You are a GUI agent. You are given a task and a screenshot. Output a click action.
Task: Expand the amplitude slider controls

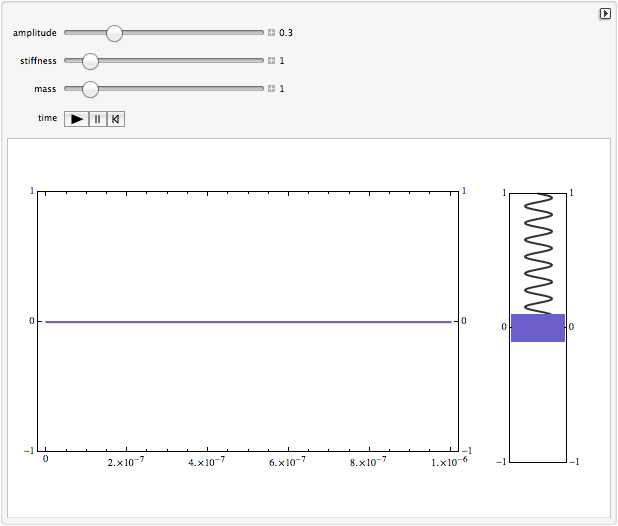[271, 33]
